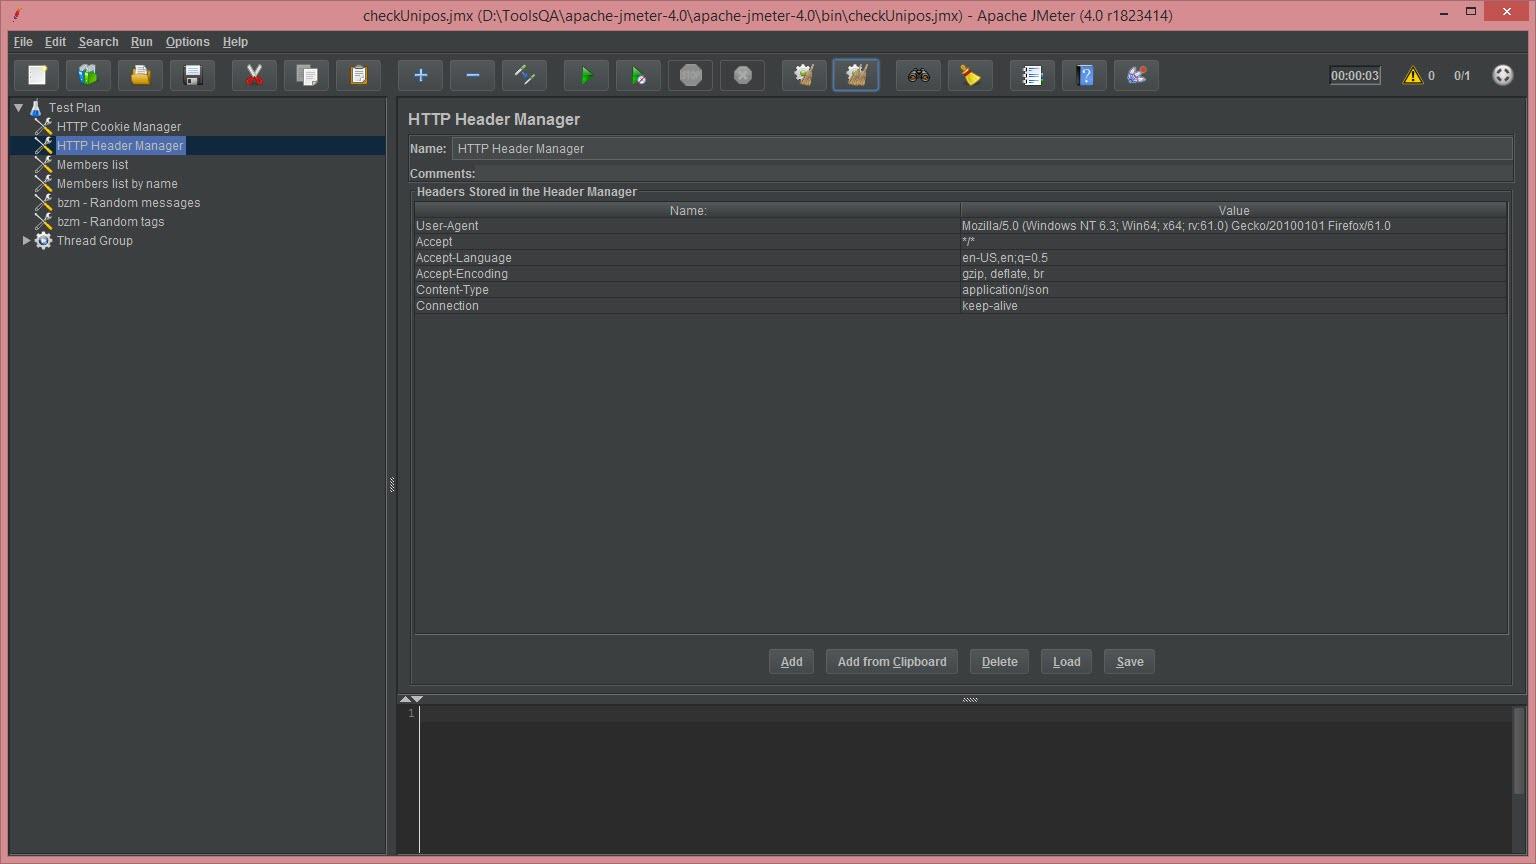Paste using the clipboard toolbar icon
Image resolution: width=1536 pixels, height=864 pixels.
click(x=359, y=75)
